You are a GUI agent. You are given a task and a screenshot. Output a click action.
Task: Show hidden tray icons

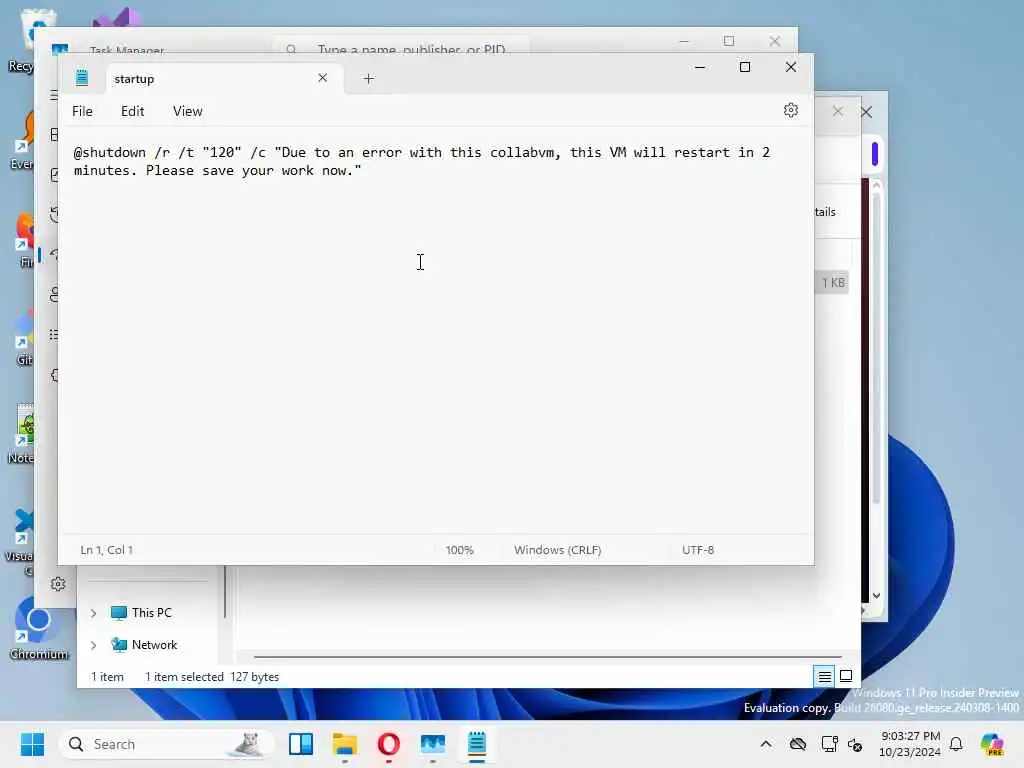(766, 744)
